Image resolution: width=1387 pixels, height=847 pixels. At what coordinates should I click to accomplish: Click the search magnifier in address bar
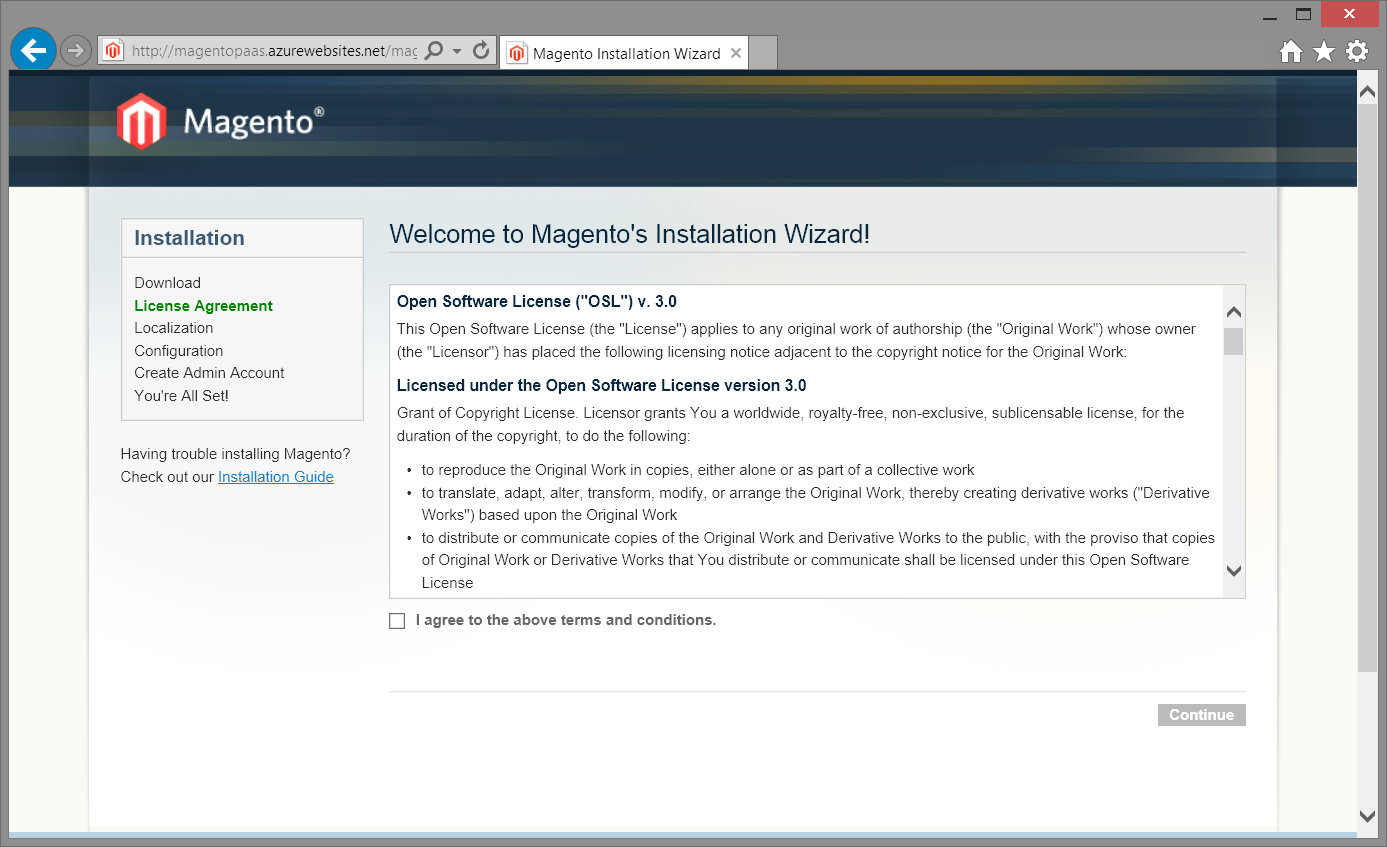tap(434, 51)
